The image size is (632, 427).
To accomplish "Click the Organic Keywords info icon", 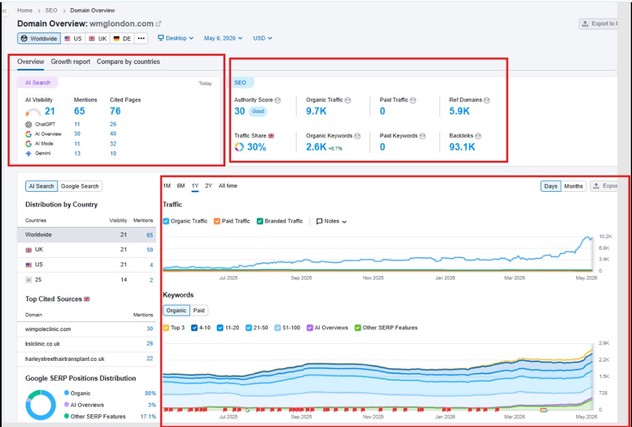I will pyautogui.click(x=357, y=136).
